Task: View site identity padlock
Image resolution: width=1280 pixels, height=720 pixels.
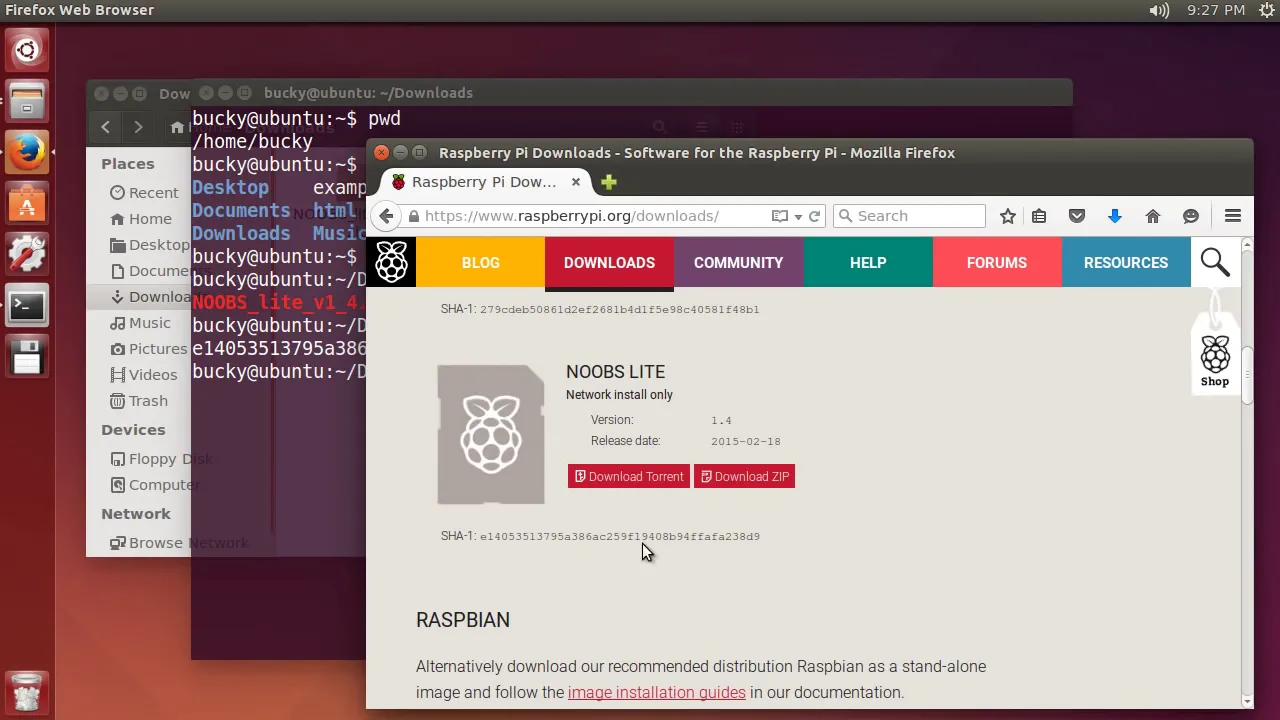Action: [413, 216]
